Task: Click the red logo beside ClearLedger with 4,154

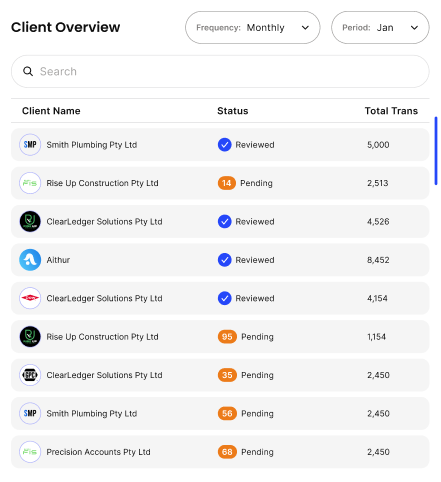Action: pyautogui.click(x=30, y=298)
